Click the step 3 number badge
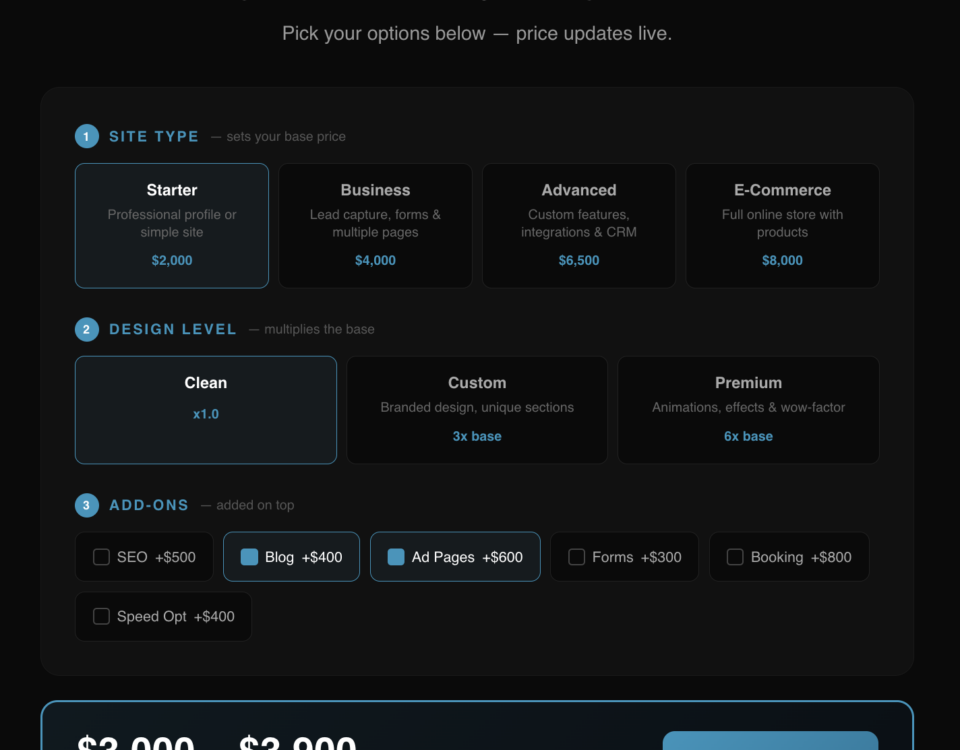Viewport: 960px width, 750px height. (x=86, y=505)
